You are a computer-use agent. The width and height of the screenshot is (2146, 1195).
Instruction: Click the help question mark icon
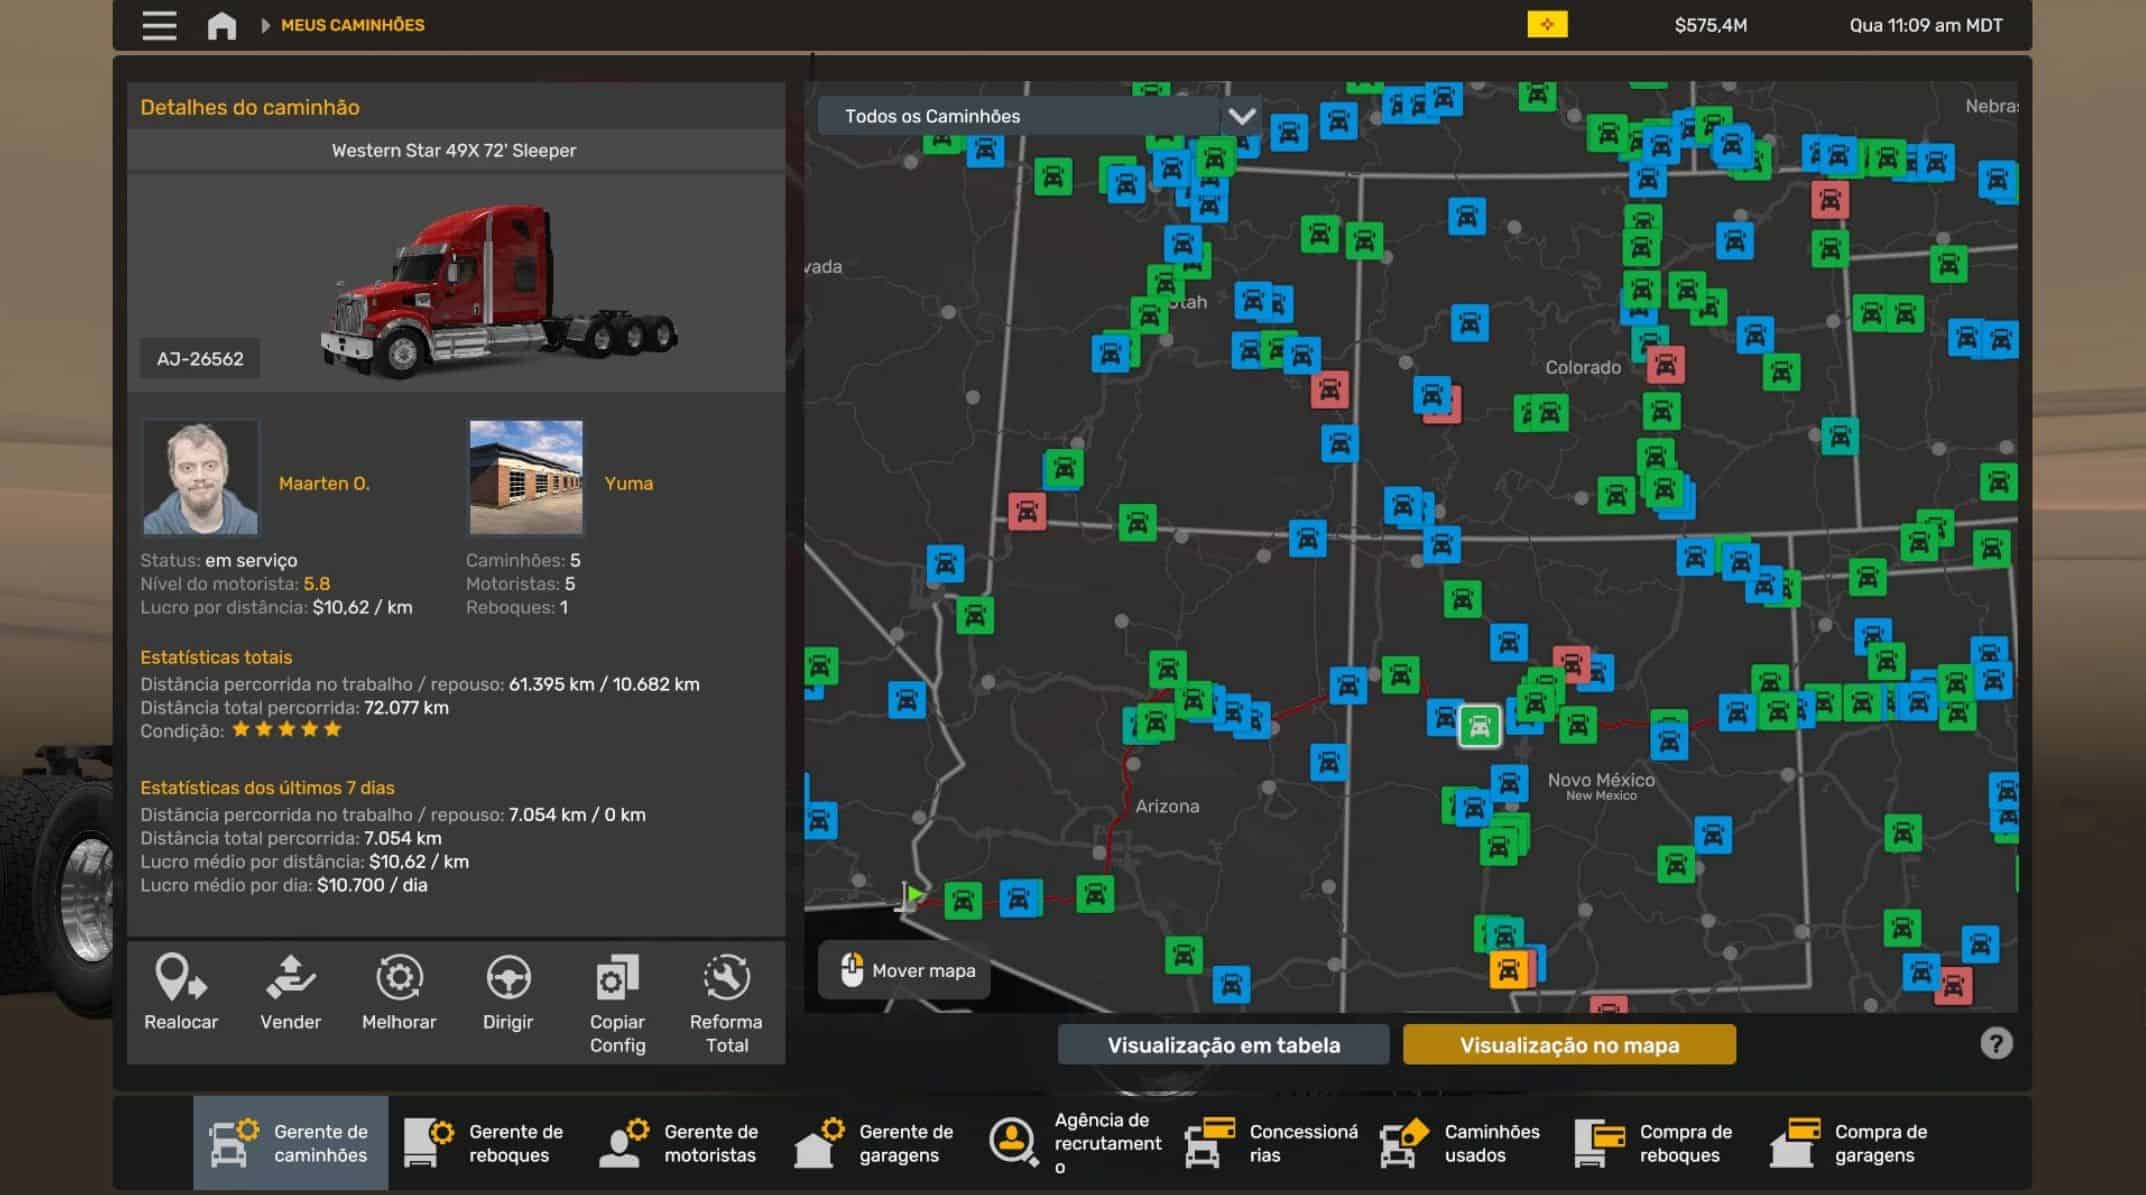(x=1995, y=1044)
